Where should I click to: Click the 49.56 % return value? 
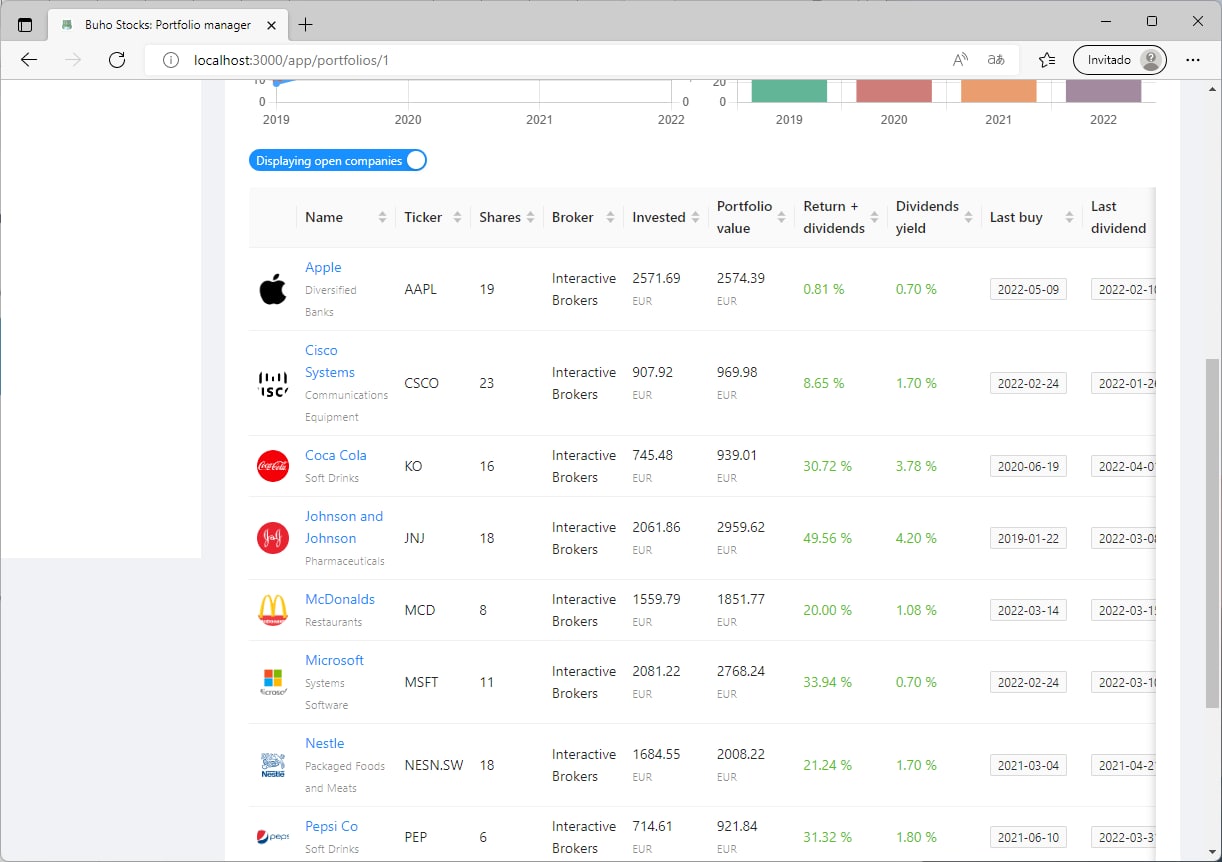coord(828,538)
